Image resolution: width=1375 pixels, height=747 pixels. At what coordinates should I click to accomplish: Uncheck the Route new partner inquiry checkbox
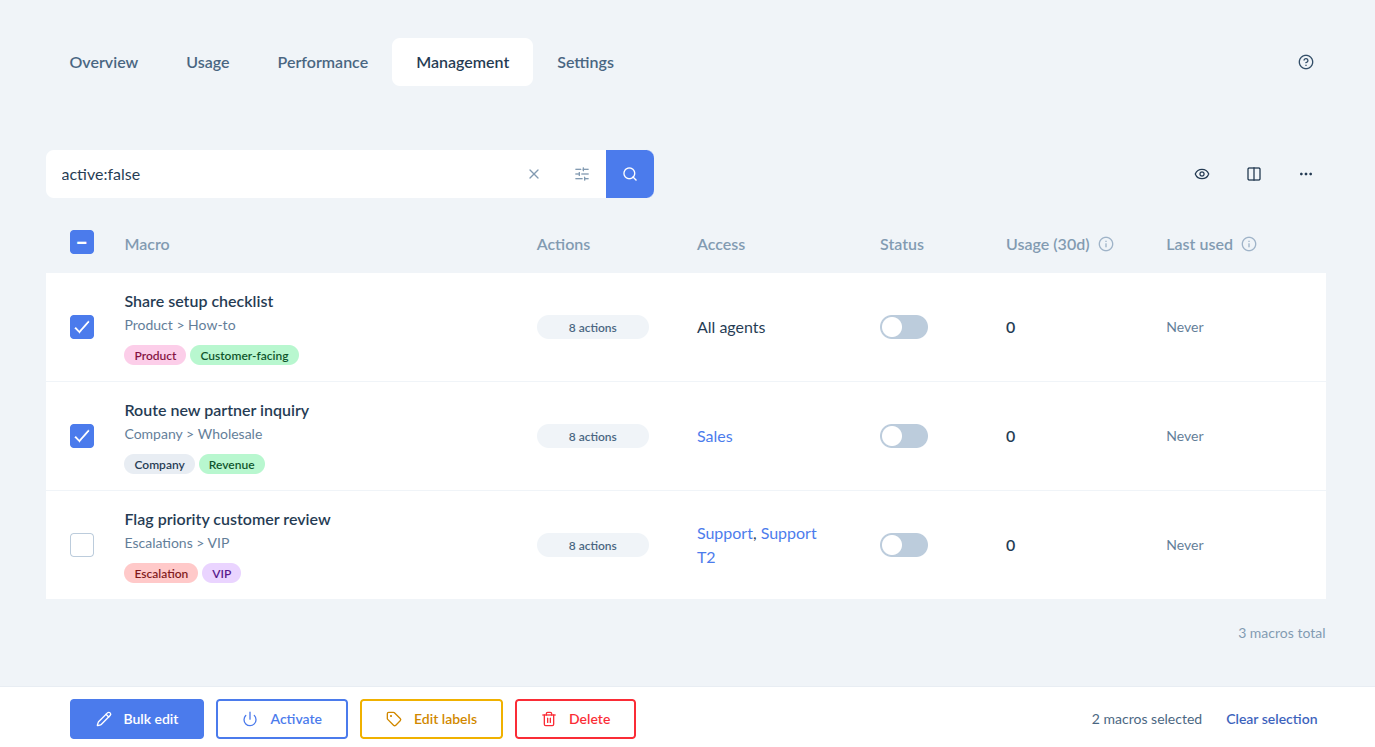[x=82, y=436]
